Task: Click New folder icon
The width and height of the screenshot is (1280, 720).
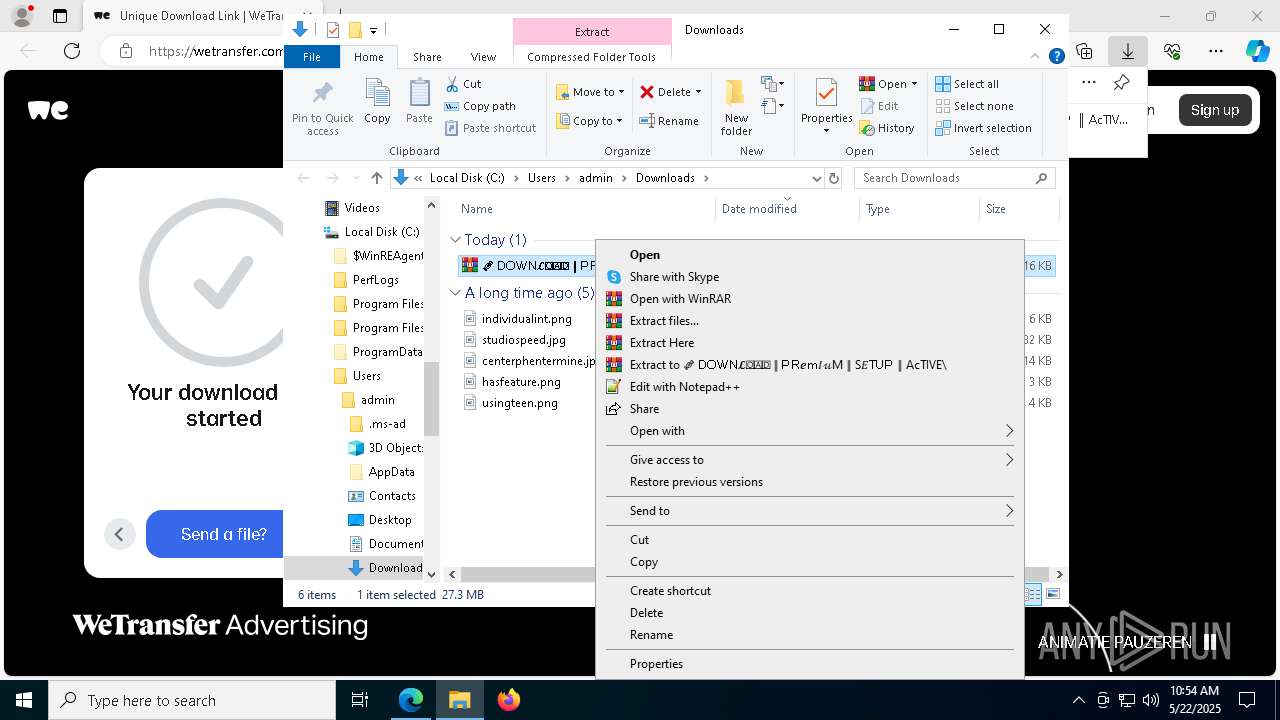Action: tap(736, 107)
